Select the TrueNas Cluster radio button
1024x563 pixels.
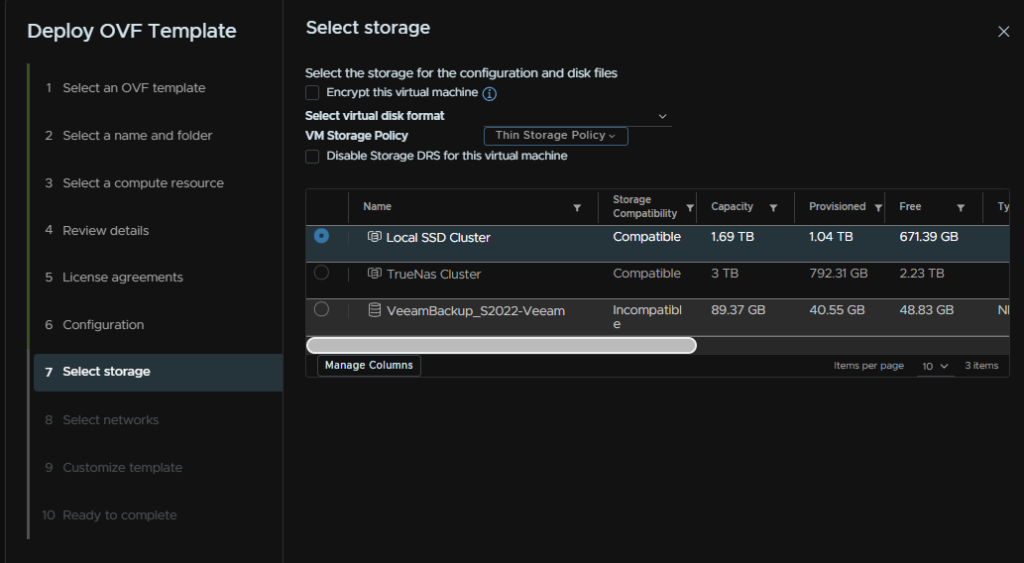(x=321, y=272)
